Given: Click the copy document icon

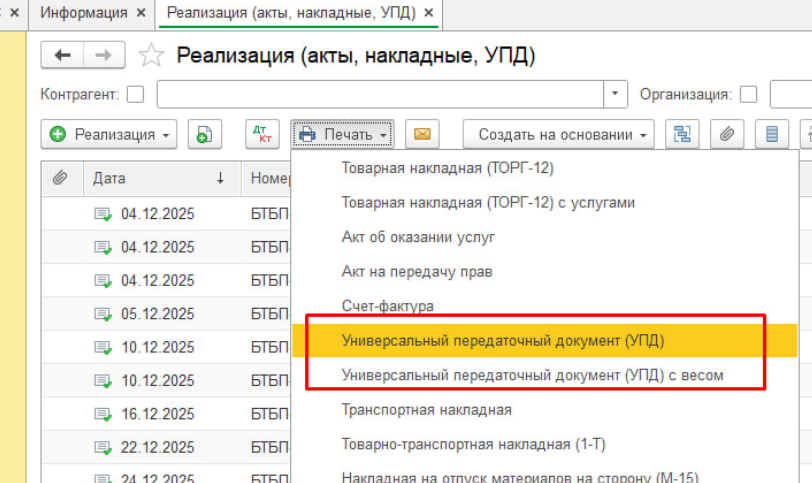Looking at the screenshot, I should tap(204, 134).
